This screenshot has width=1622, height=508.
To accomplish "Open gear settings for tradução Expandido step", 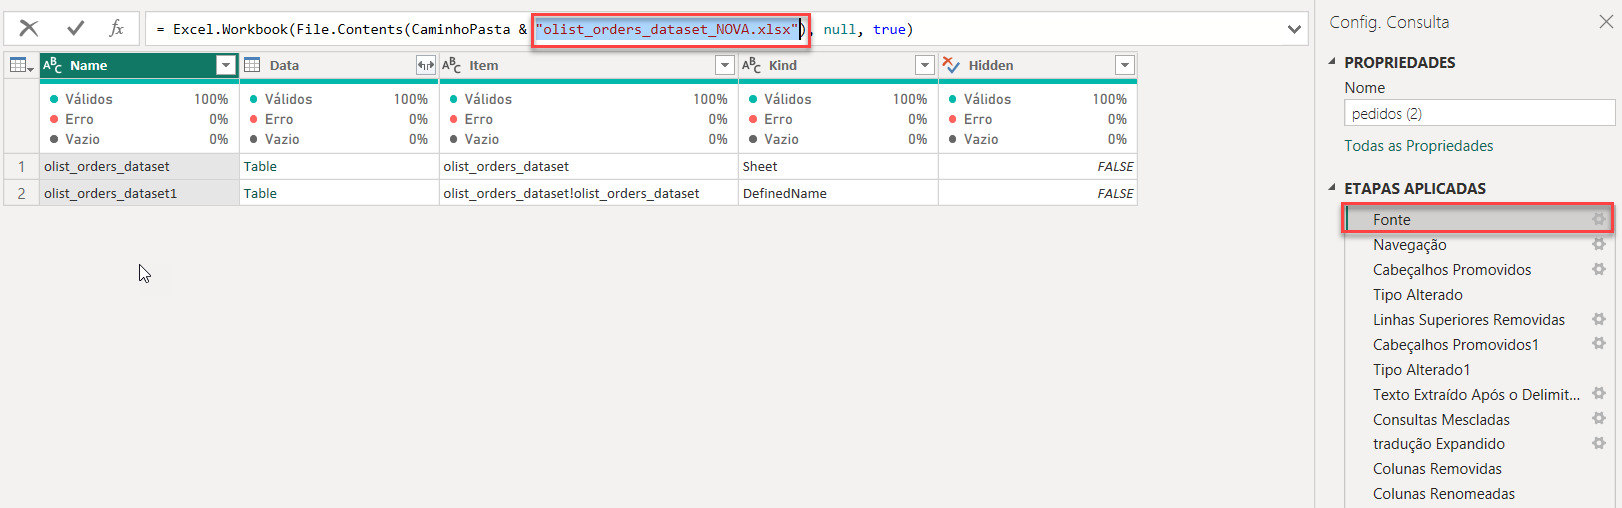I will coord(1598,443).
